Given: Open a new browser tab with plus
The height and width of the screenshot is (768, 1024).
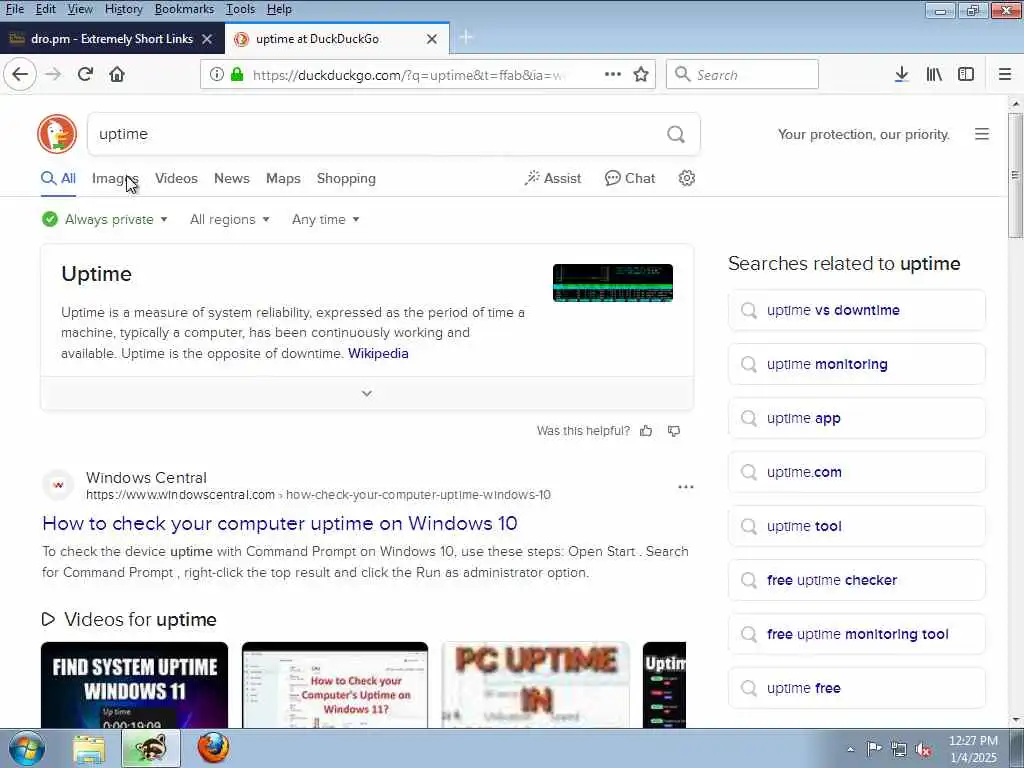Looking at the screenshot, I should [x=466, y=38].
